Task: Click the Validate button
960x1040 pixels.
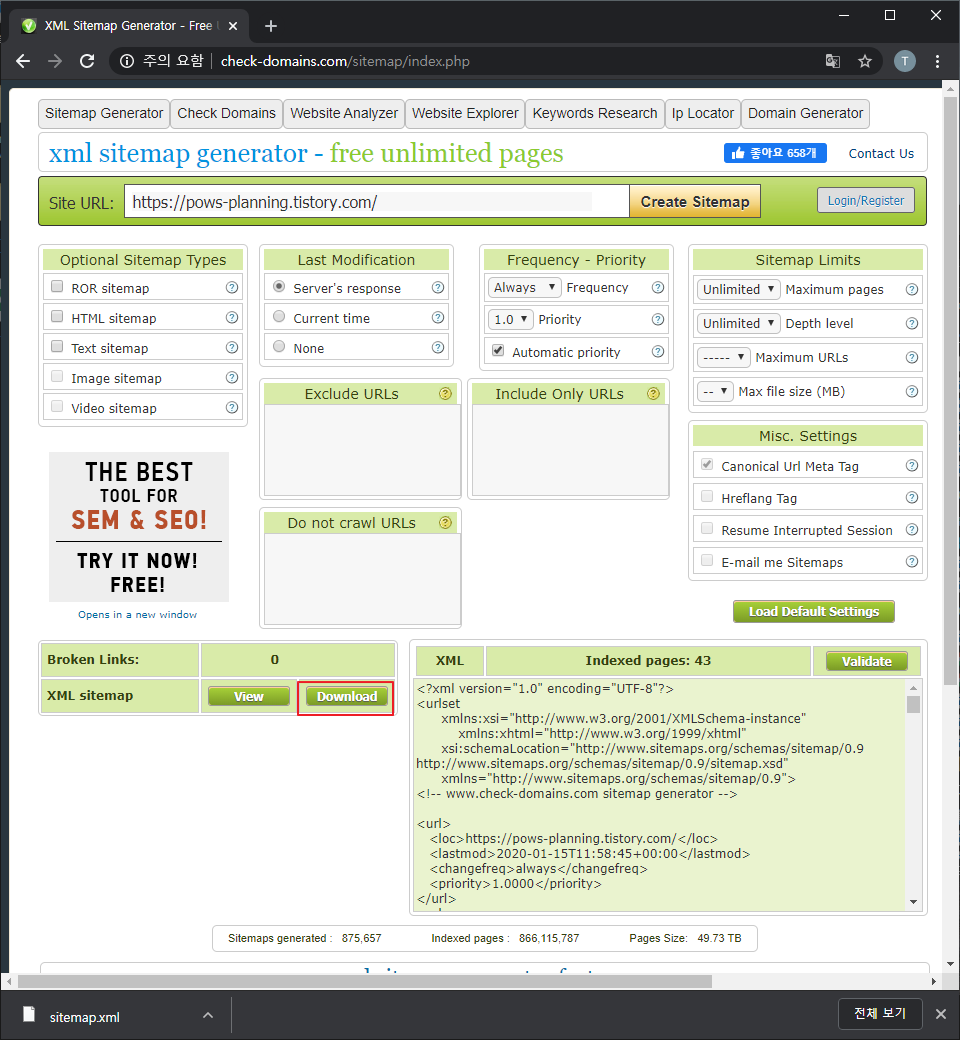Action: 866,661
